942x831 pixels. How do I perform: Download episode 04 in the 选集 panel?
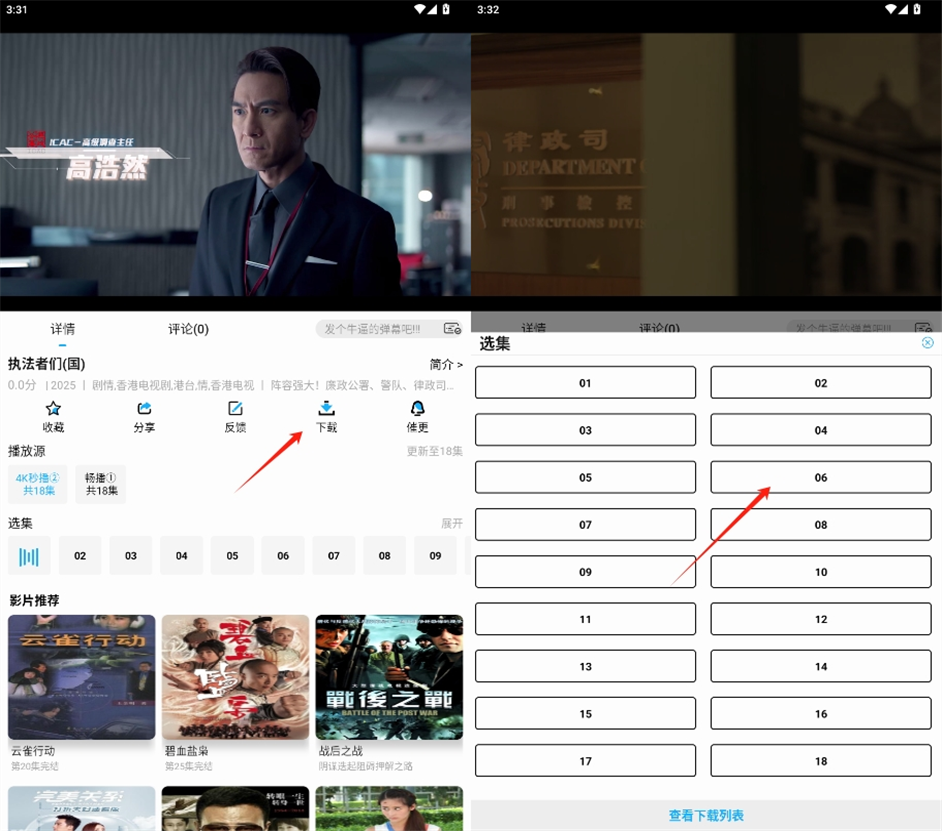[x=821, y=430]
